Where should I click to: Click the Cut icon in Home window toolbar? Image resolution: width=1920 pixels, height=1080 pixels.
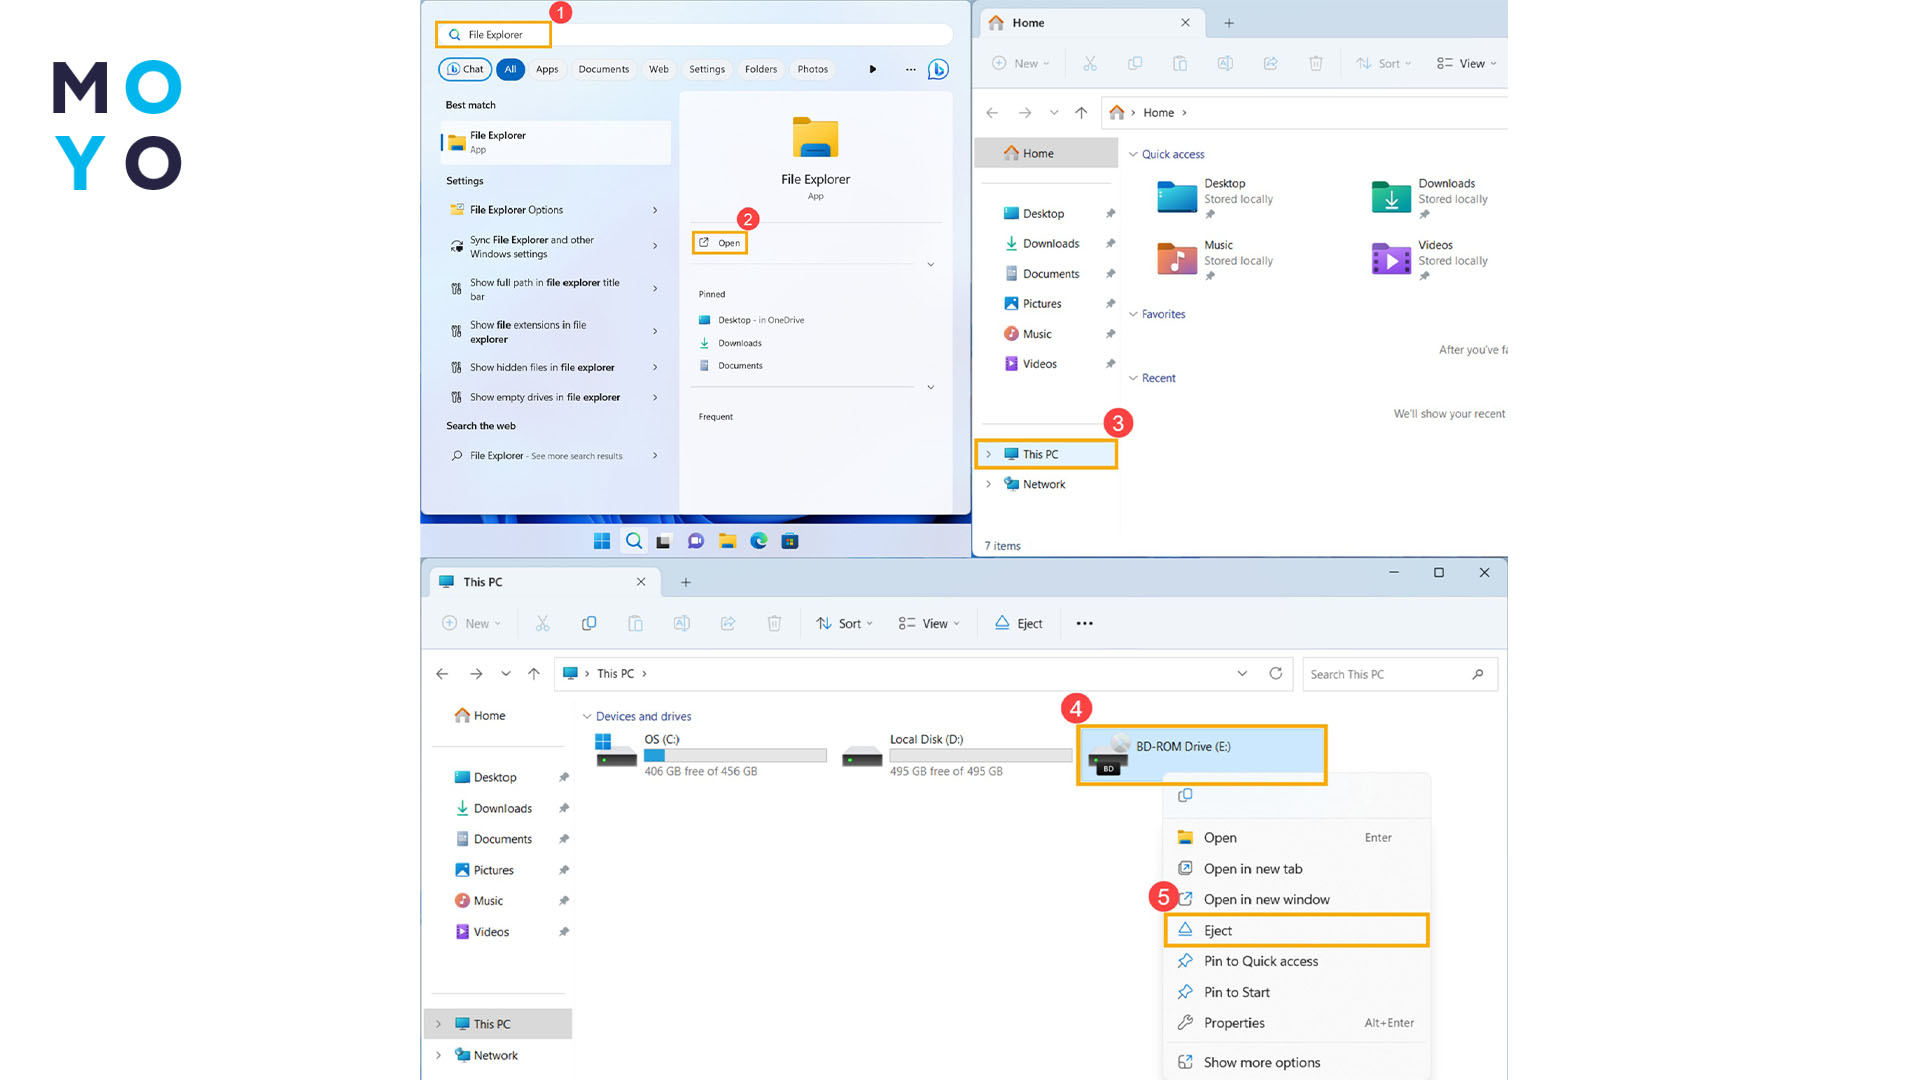click(1090, 63)
